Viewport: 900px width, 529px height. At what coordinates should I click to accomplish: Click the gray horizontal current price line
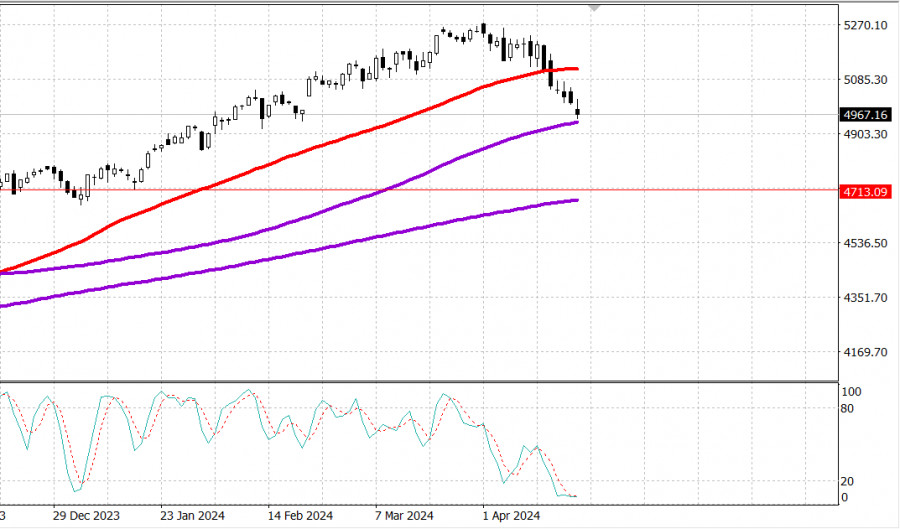[x=419, y=115]
